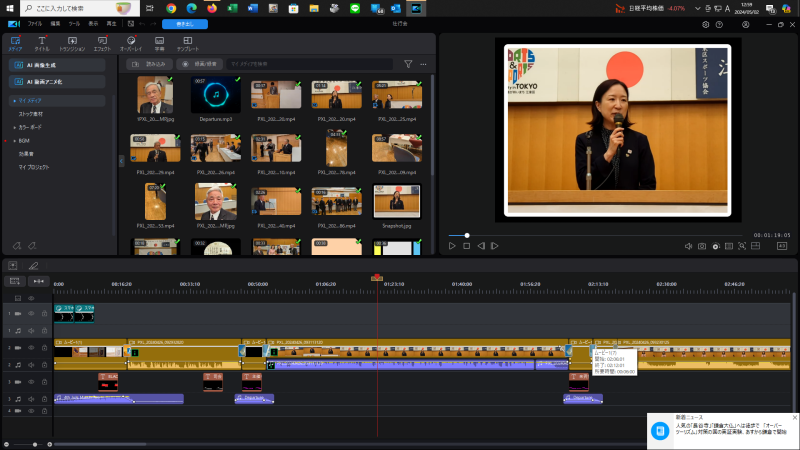Click the preview zoom magnifier icon
The width and height of the screenshot is (800, 450).
pos(742,246)
